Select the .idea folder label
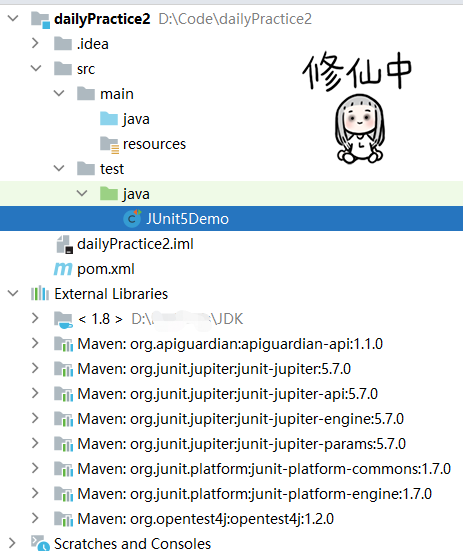463x551 pixels. 93,44
